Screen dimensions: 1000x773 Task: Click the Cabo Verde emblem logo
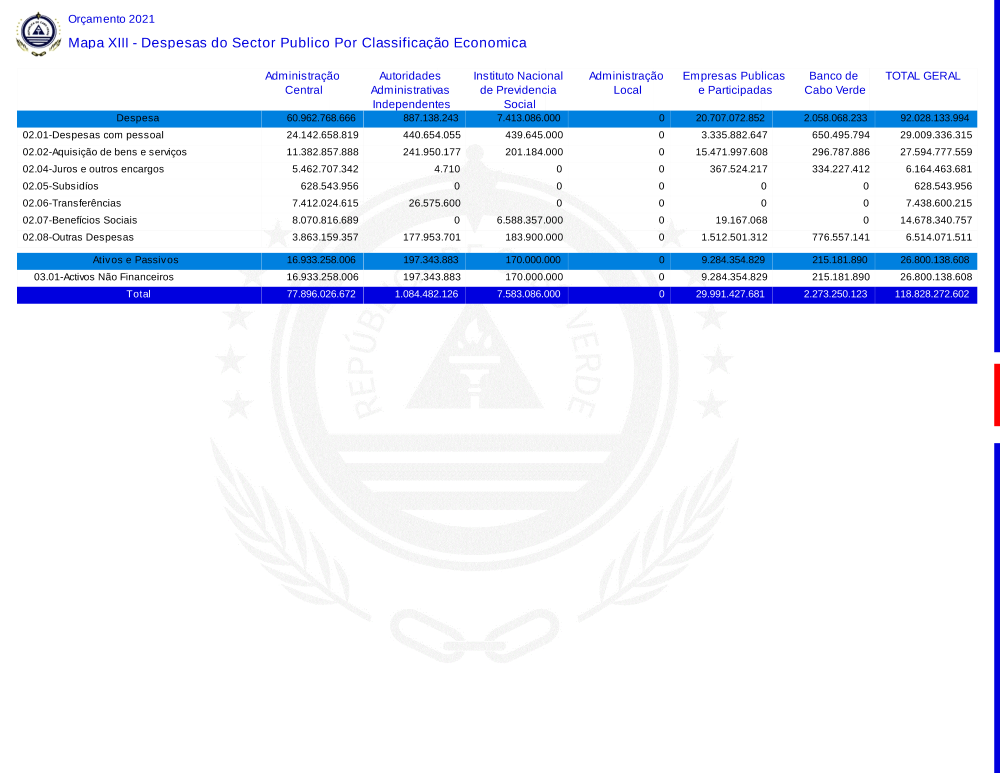pos(38,33)
